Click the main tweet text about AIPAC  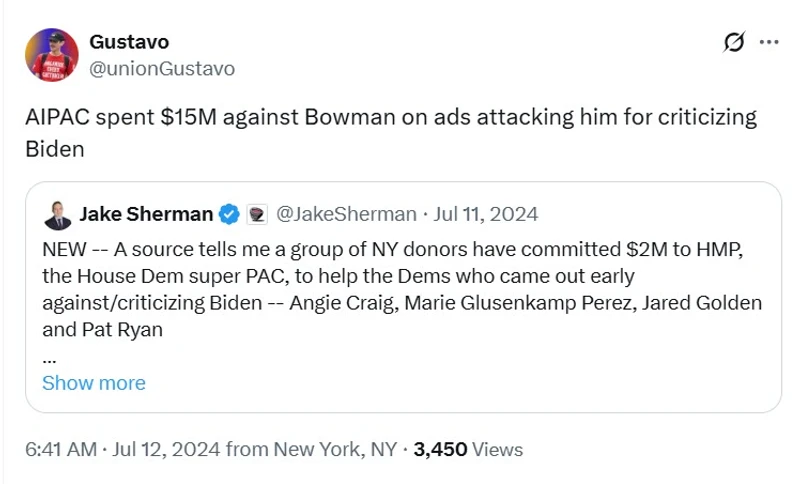coord(390,117)
